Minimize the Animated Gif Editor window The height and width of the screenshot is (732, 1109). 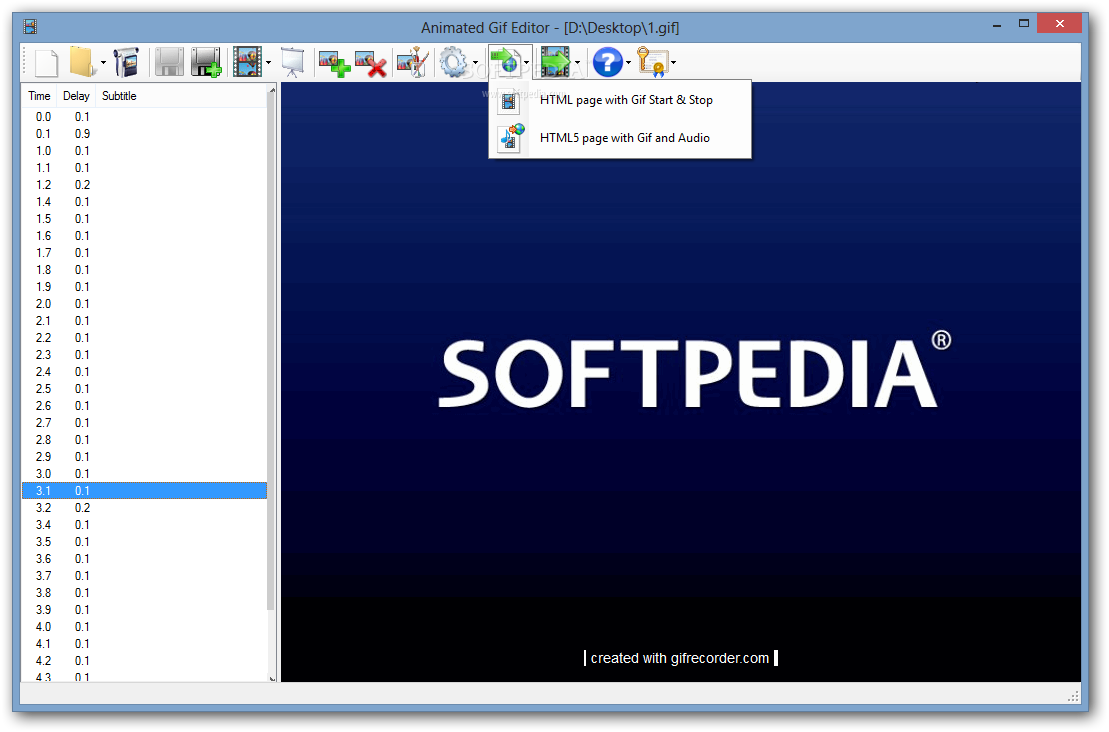[997, 25]
